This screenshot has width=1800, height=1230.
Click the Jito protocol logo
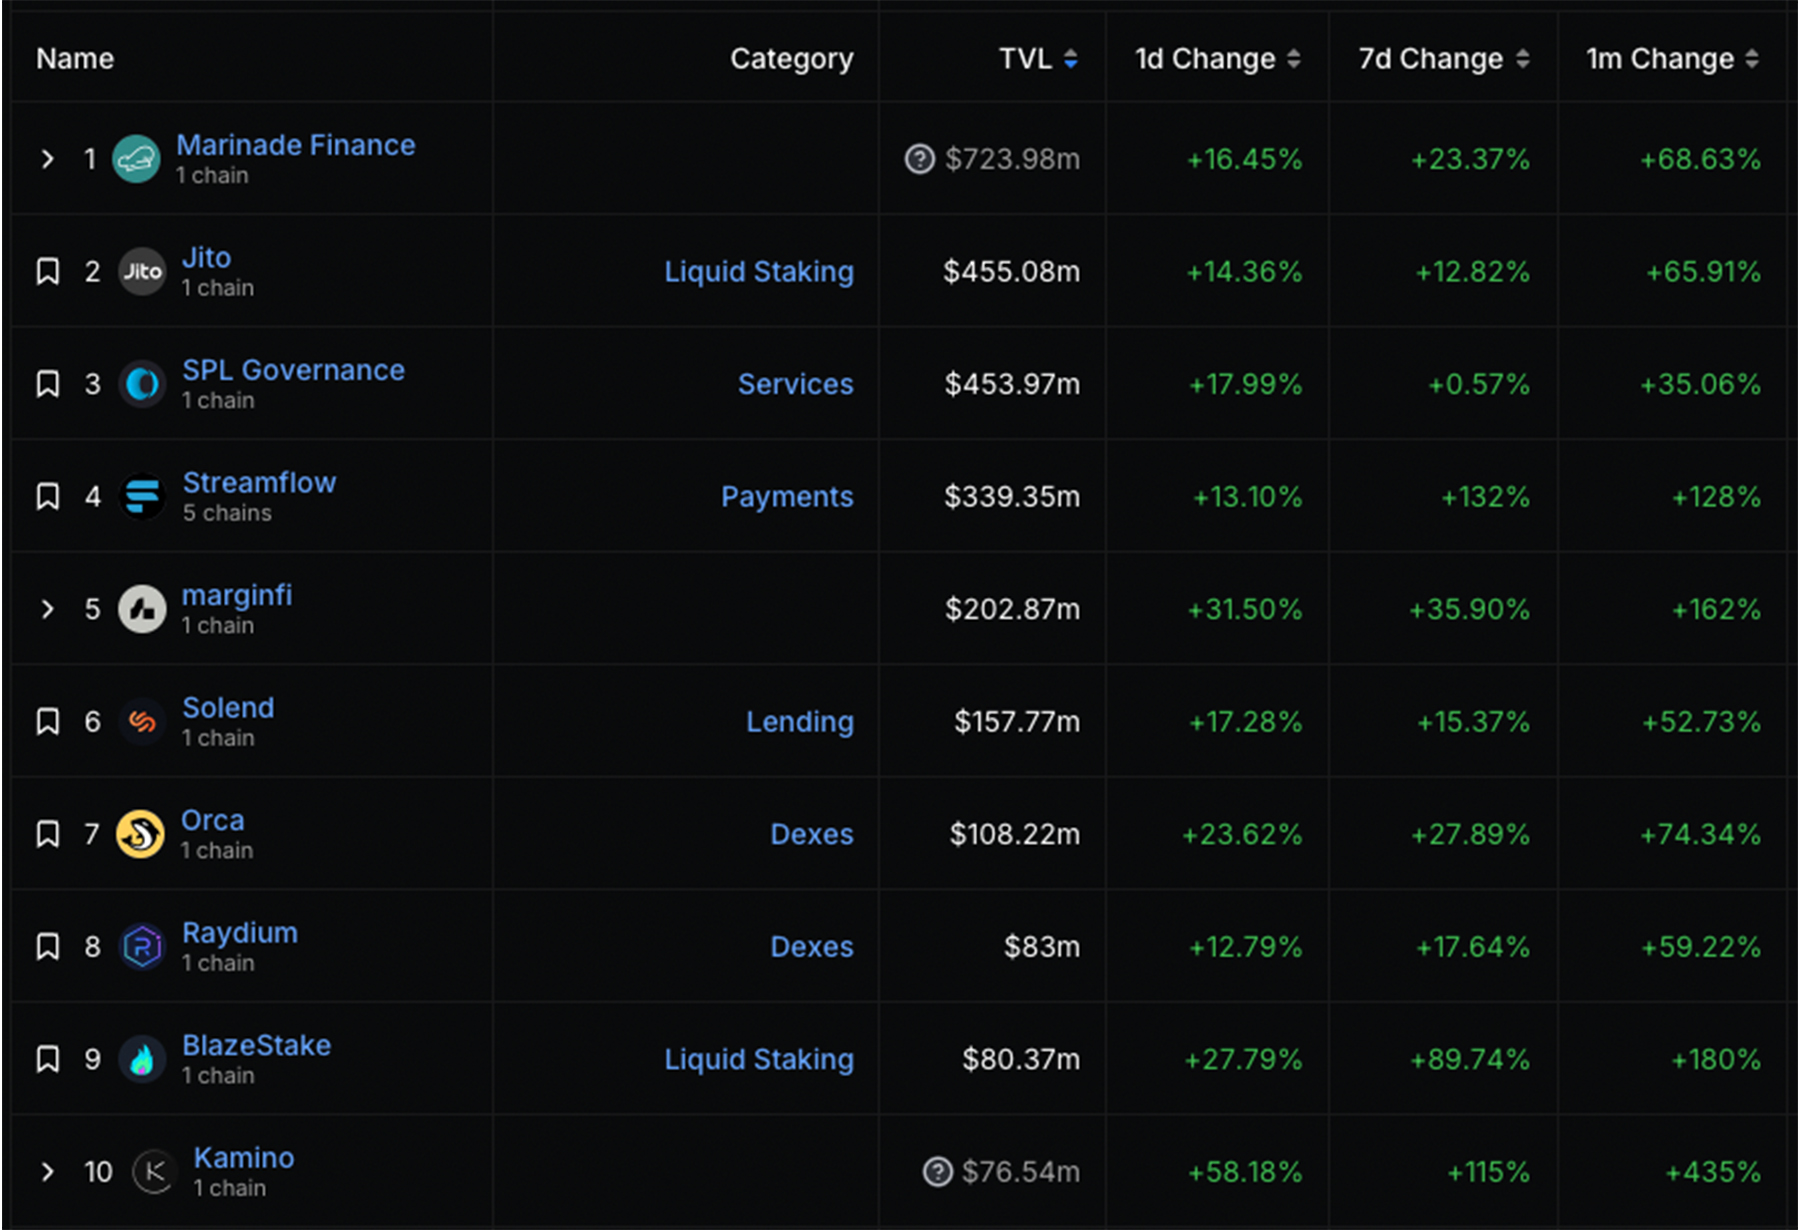pyautogui.click(x=142, y=271)
